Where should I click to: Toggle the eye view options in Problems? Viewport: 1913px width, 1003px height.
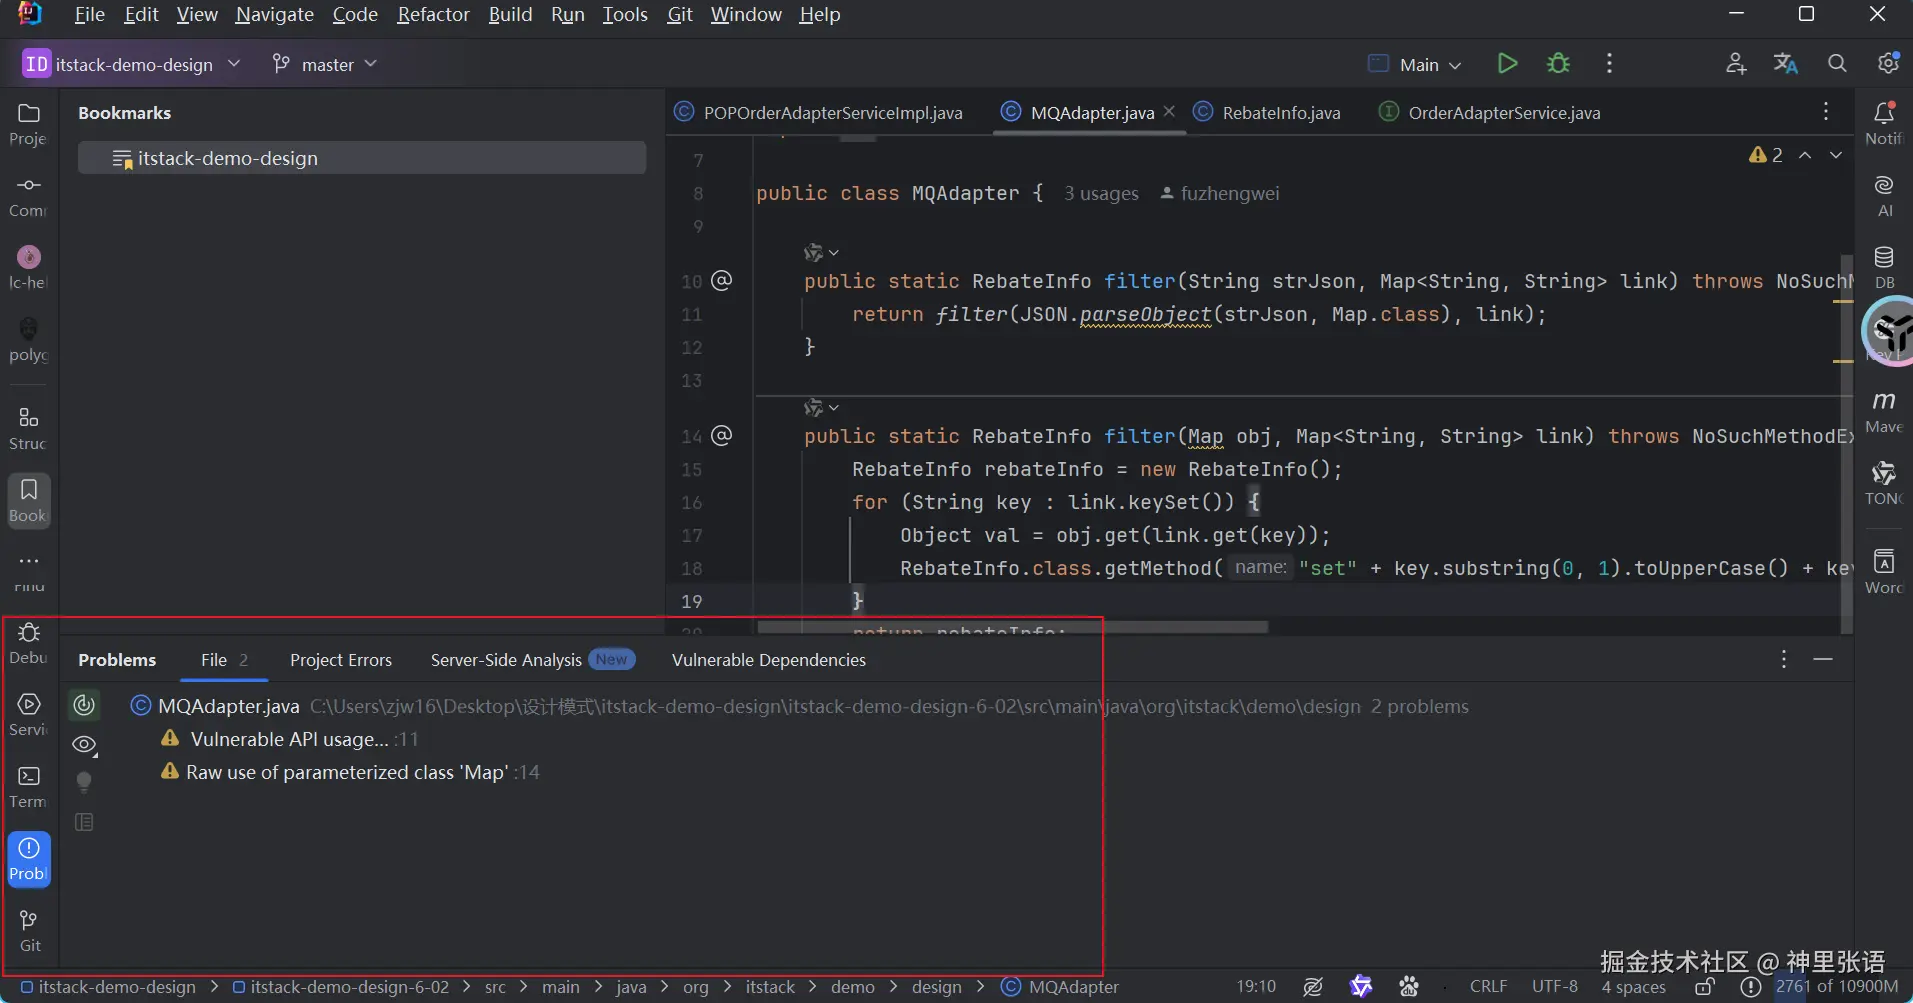(84, 744)
